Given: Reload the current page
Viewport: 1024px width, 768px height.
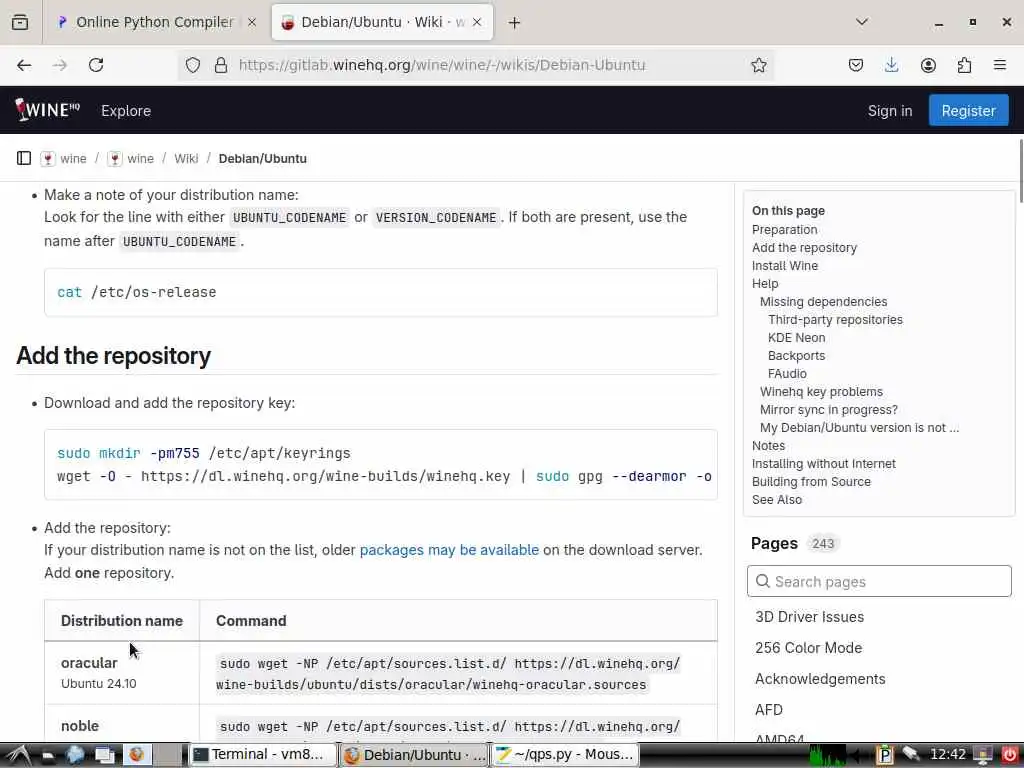Looking at the screenshot, I should pyautogui.click(x=96, y=65).
